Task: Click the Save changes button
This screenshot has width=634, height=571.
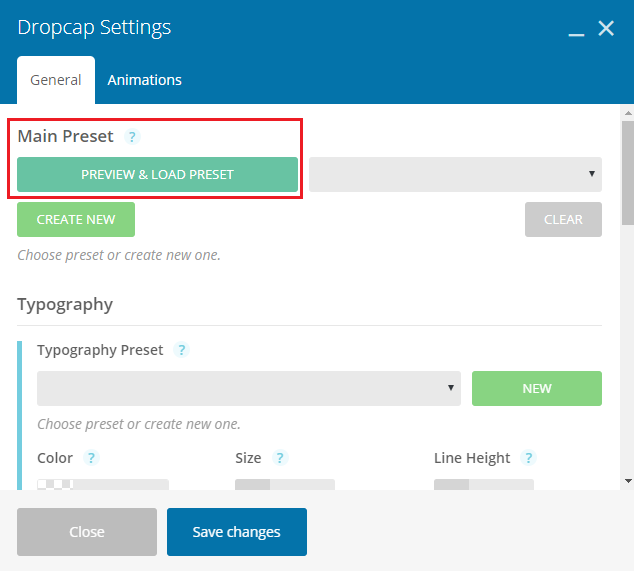Action: point(237,532)
